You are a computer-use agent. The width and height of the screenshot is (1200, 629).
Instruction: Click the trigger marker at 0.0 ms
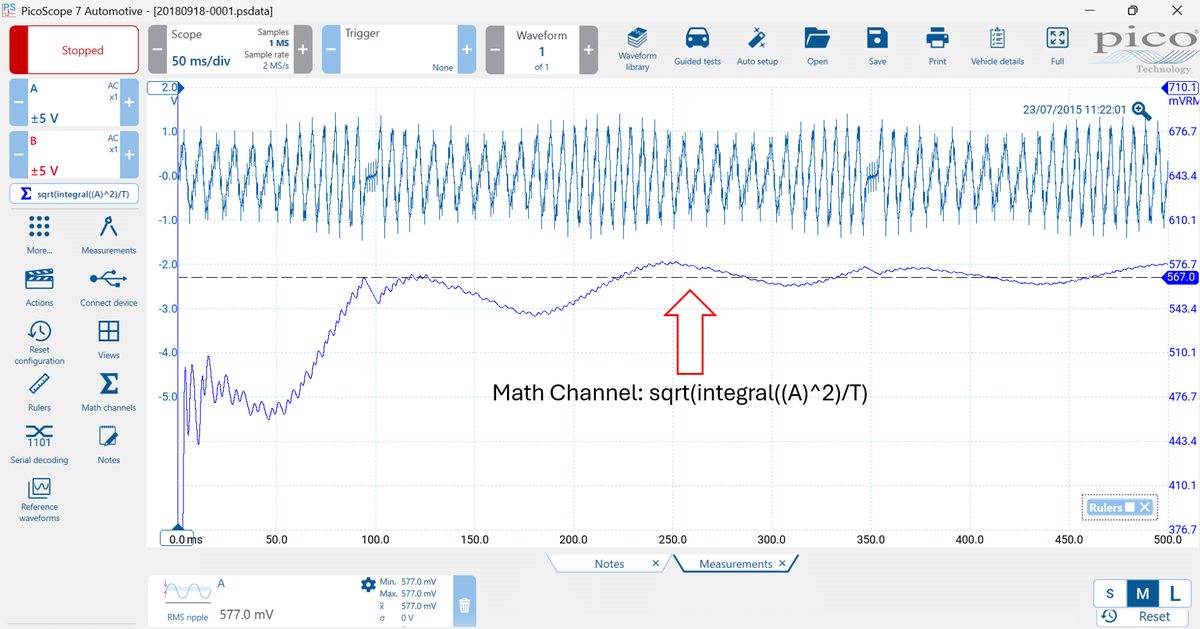[x=179, y=528]
